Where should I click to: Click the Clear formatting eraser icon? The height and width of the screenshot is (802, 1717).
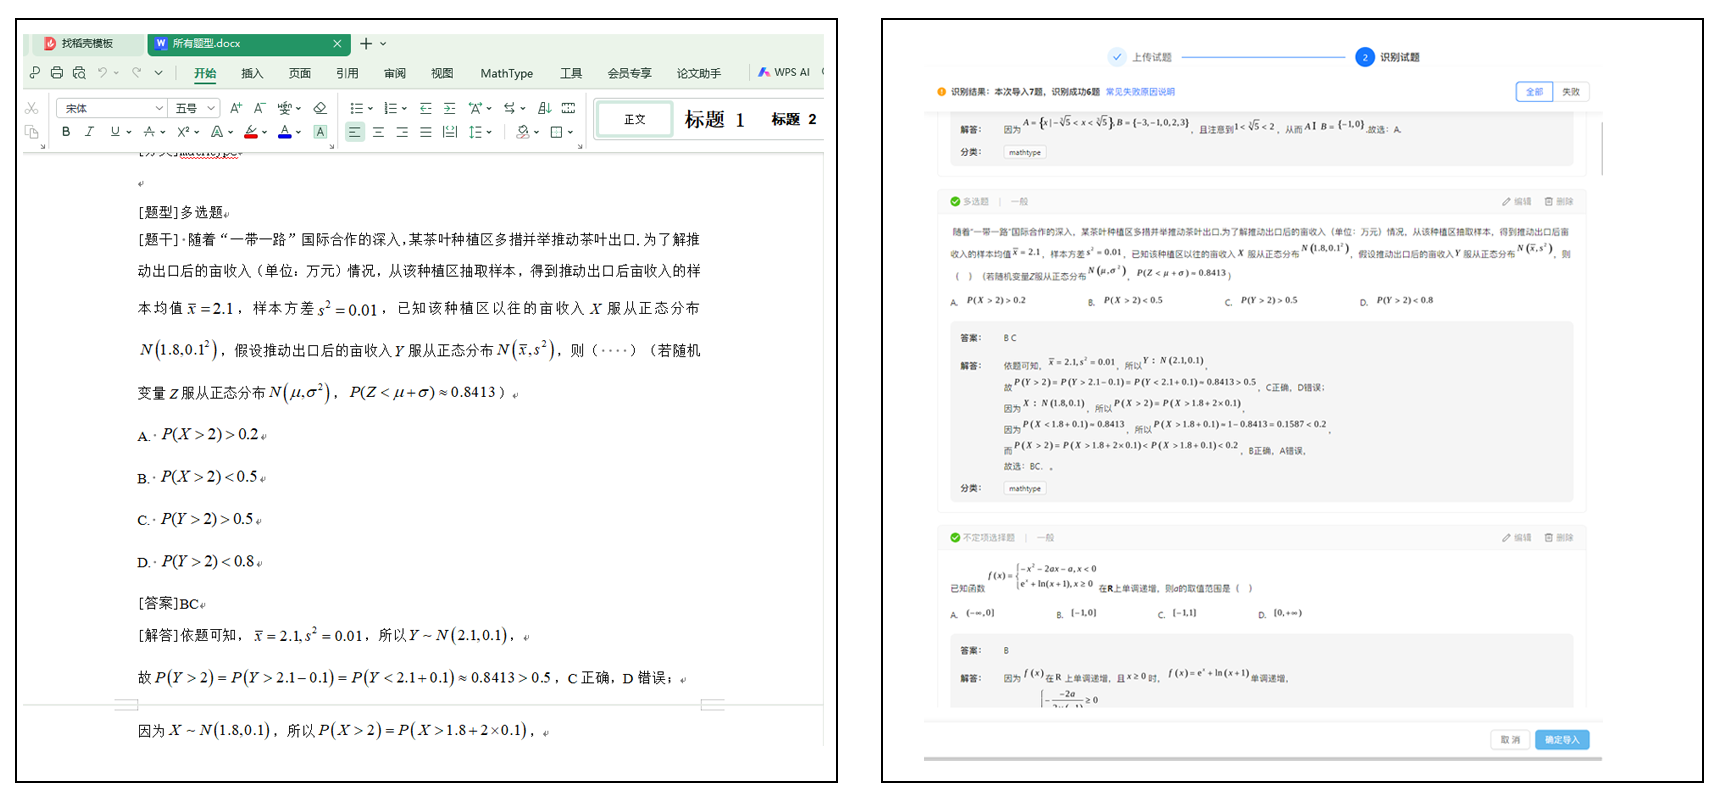coord(320,108)
